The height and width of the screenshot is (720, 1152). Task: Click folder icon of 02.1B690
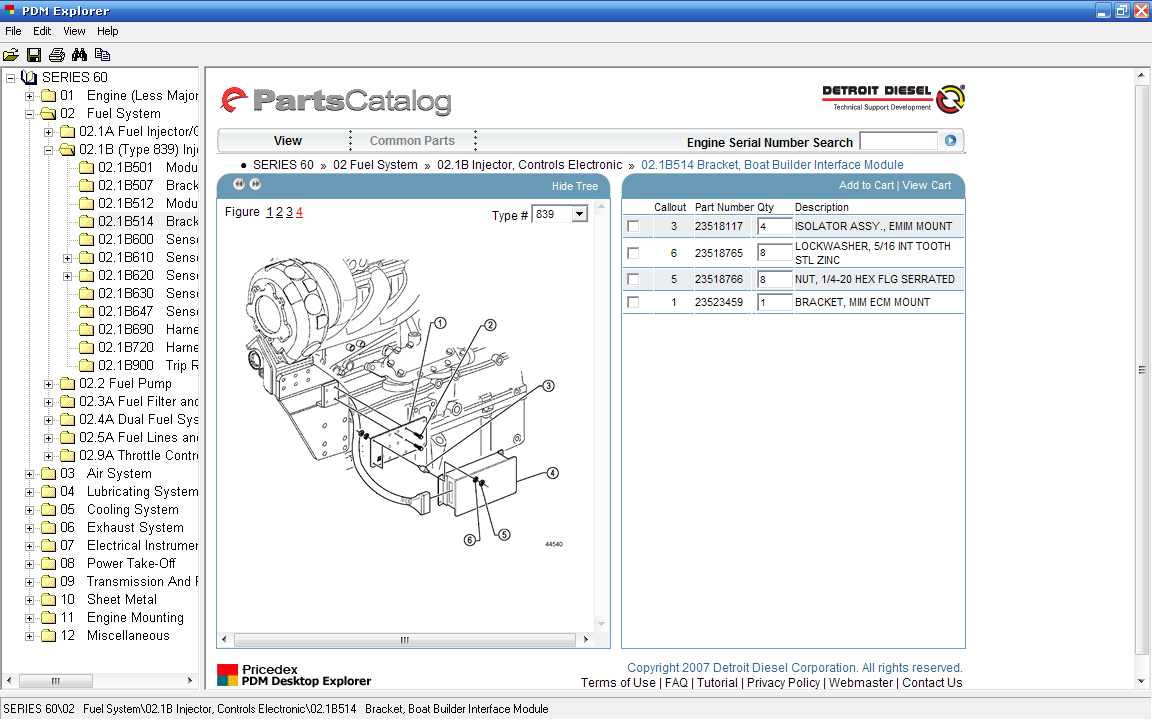tap(87, 330)
